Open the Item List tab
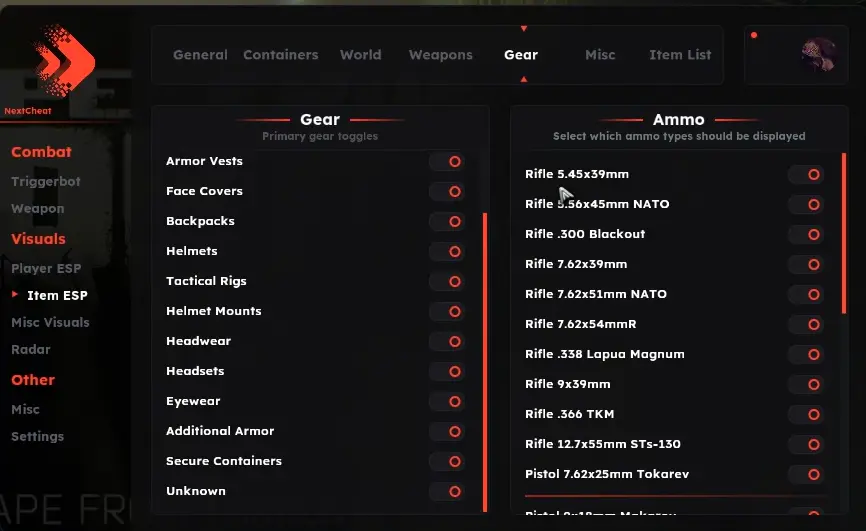The image size is (866, 531). click(x=680, y=55)
